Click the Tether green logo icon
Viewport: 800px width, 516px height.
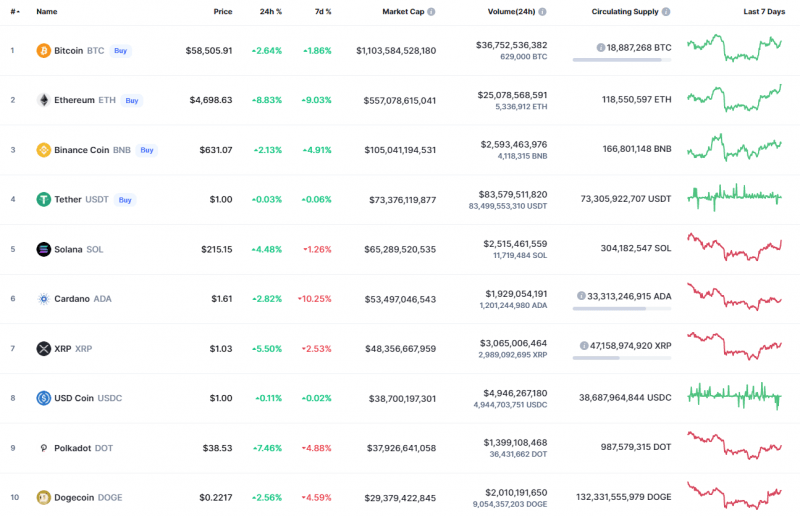click(43, 200)
